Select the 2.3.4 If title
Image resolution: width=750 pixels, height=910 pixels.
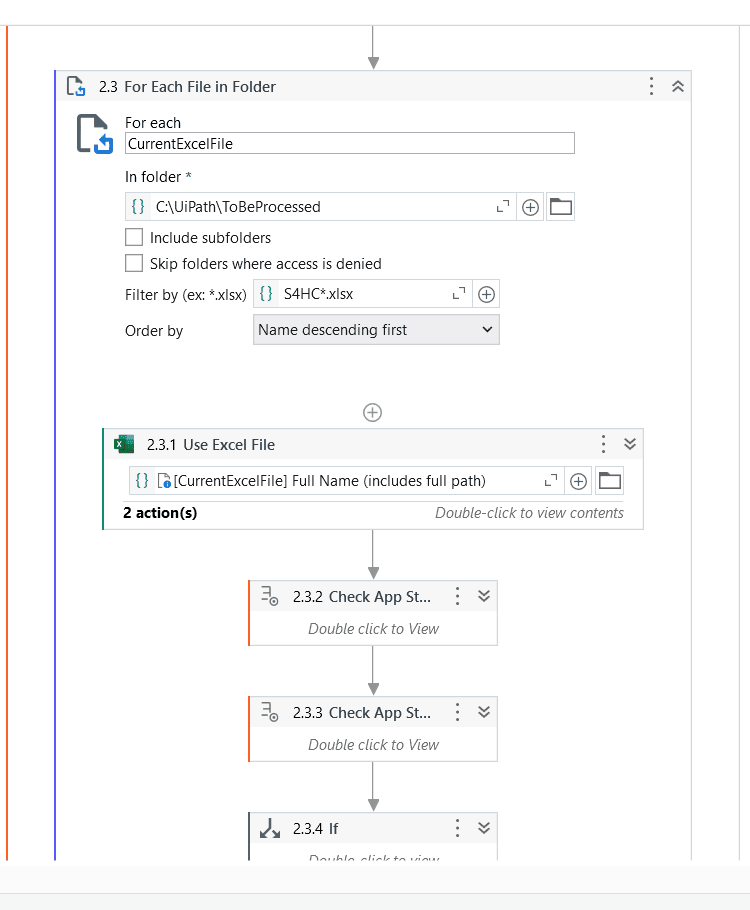tap(315, 829)
